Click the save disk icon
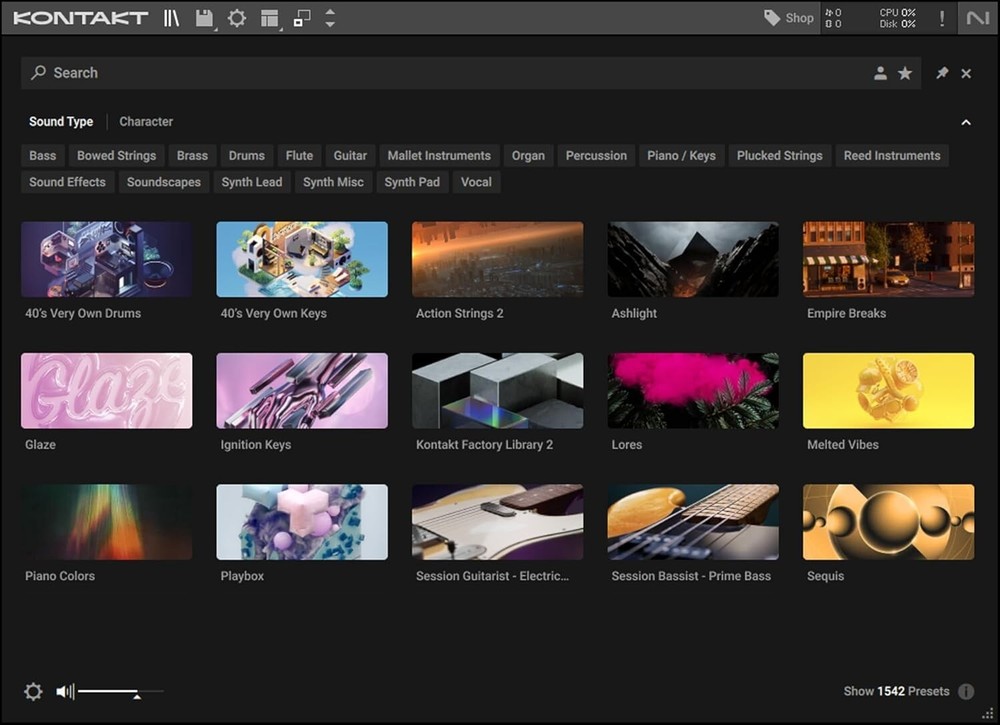 pyautogui.click(x=204, y=18)
